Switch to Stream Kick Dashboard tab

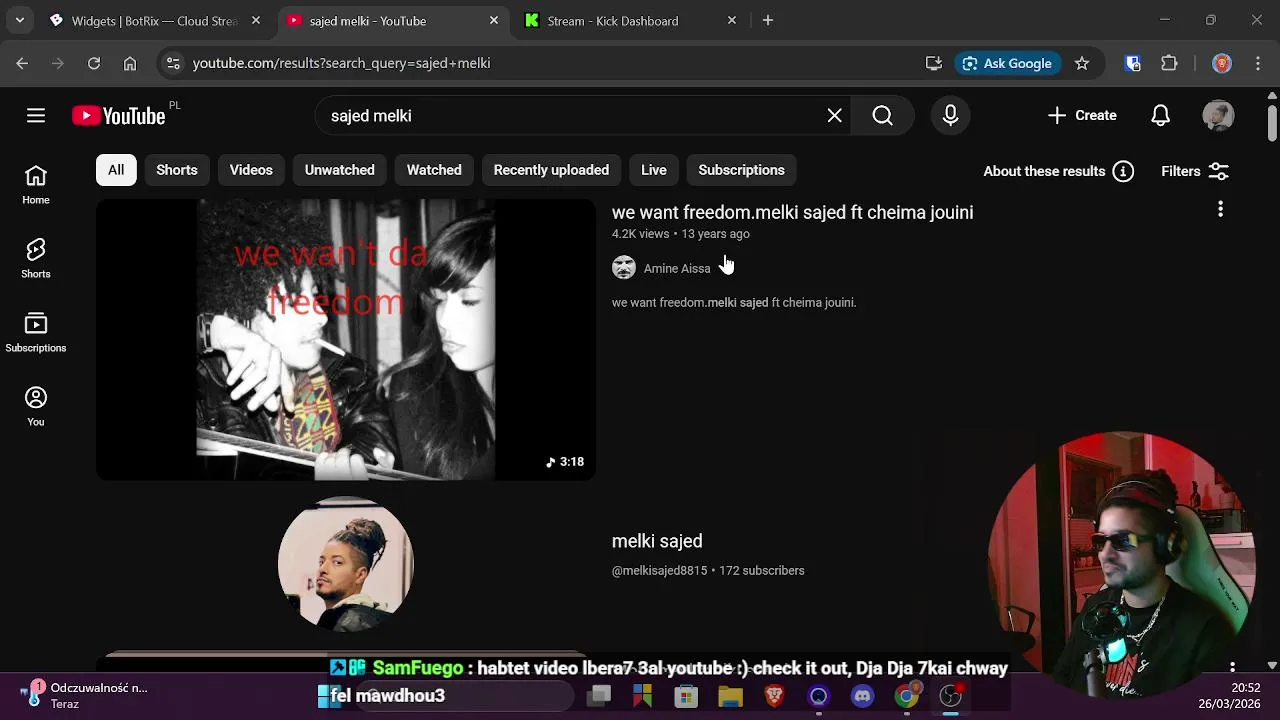(631, 20)
